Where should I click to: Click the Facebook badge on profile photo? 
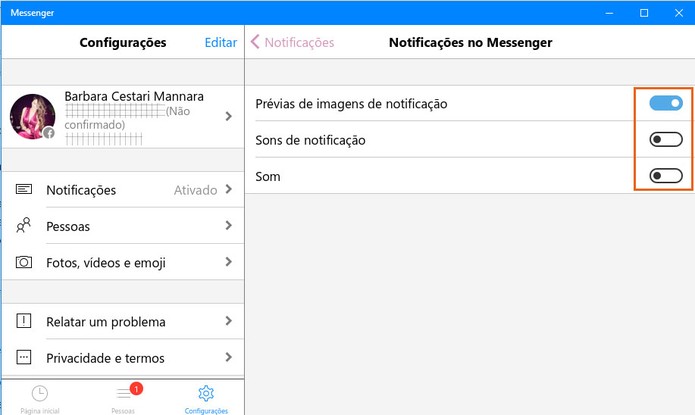(x=49, y=133)
